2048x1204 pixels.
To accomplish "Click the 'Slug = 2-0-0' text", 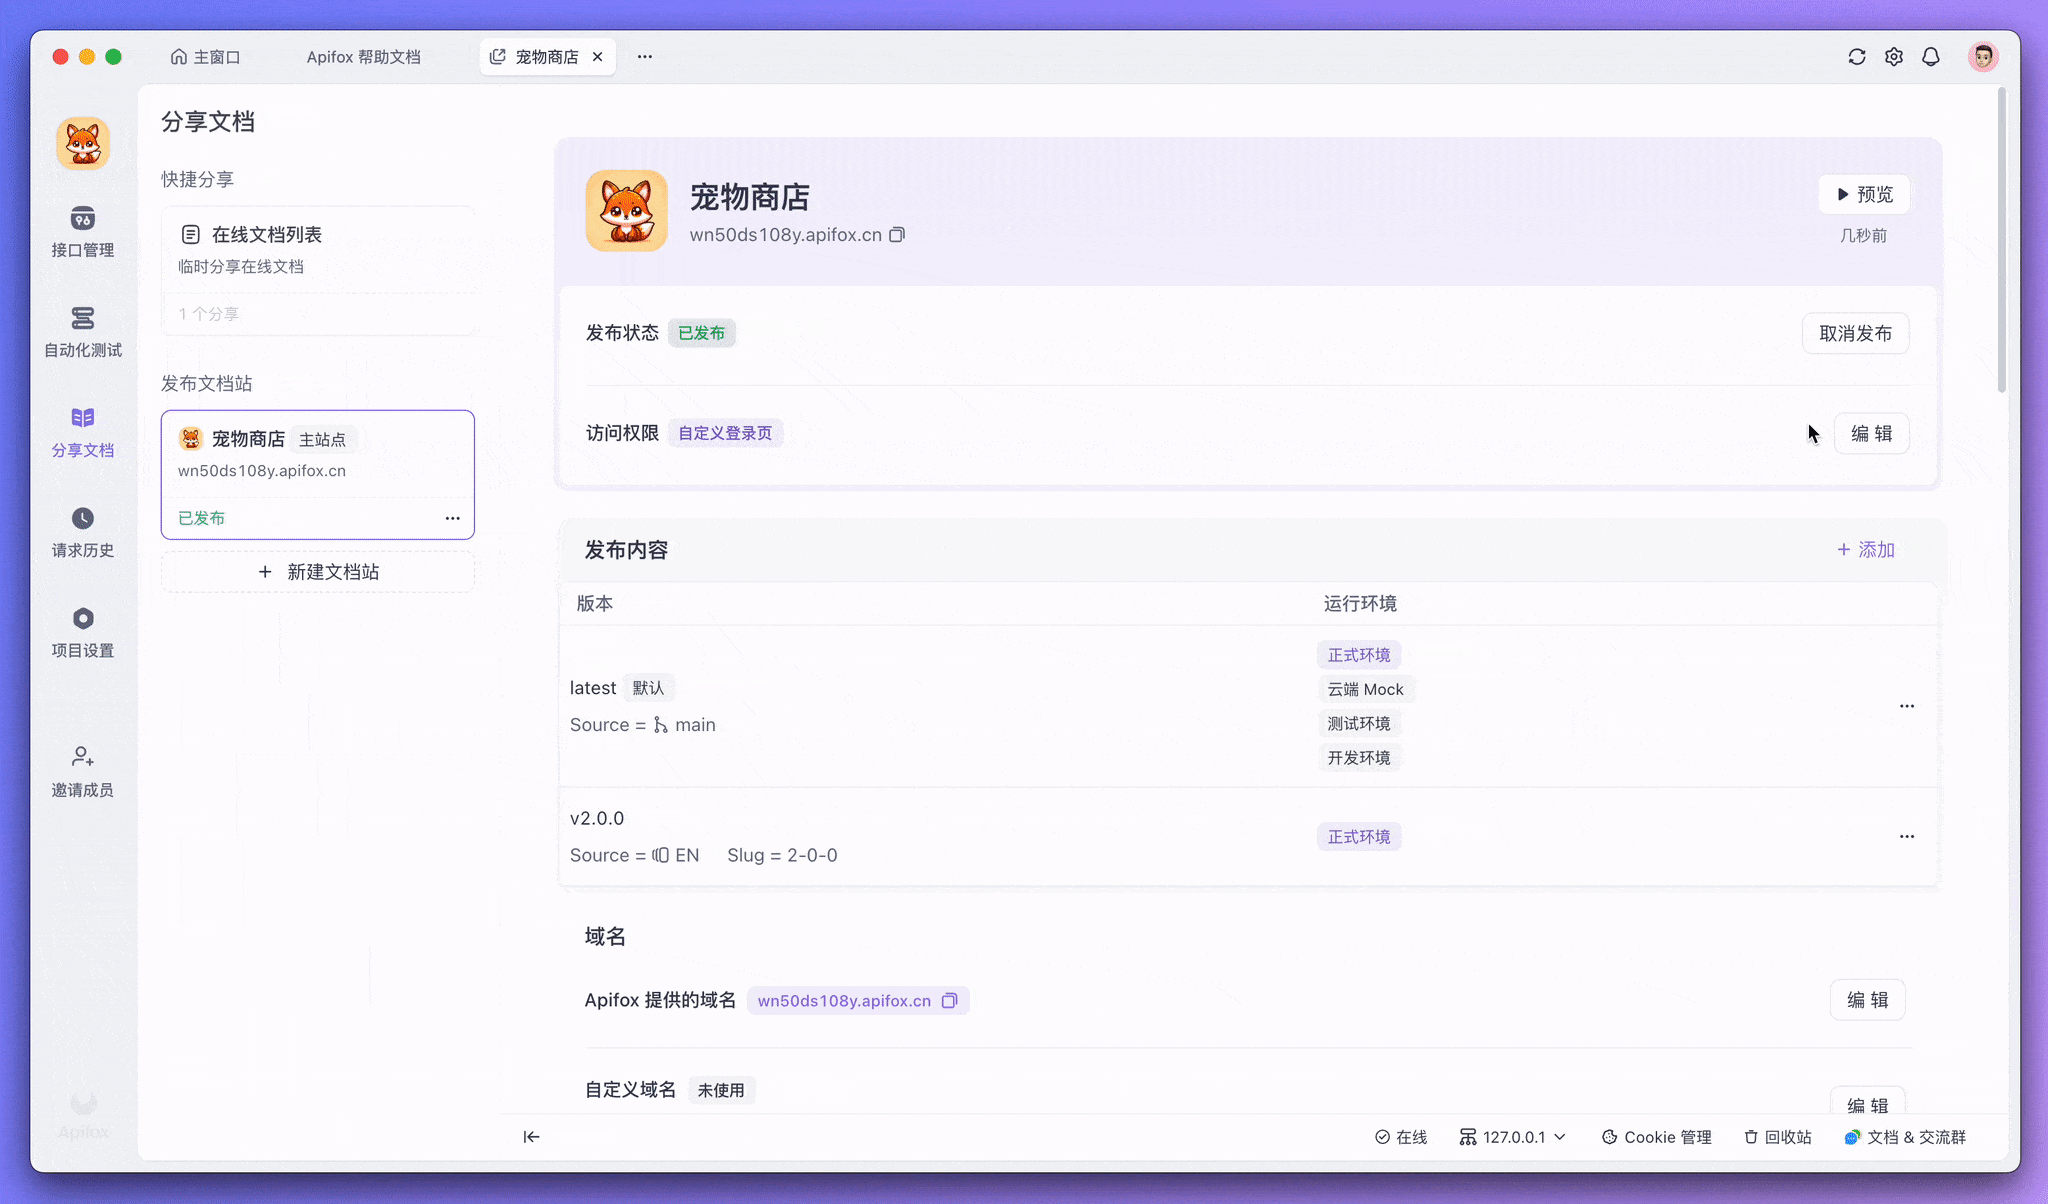I will [782, 855].
